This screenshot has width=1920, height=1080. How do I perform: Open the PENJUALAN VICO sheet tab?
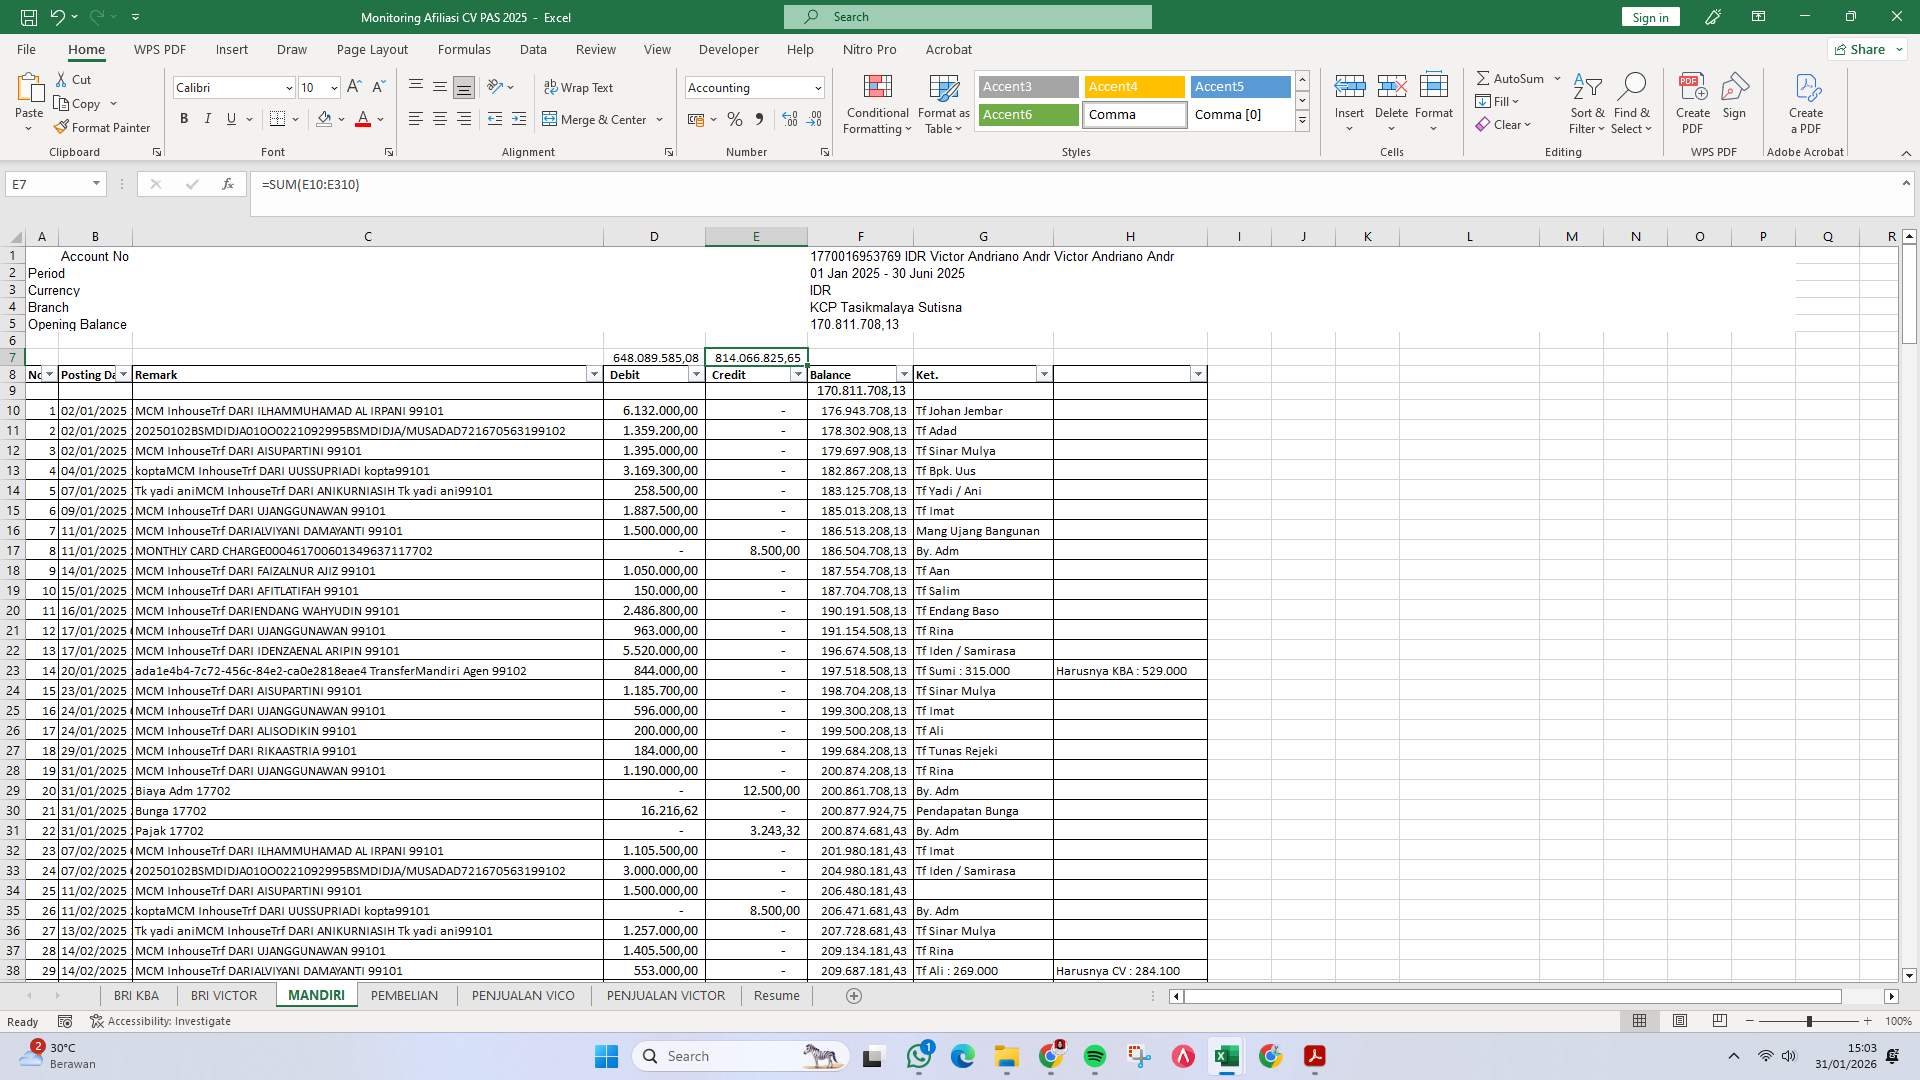523,995
